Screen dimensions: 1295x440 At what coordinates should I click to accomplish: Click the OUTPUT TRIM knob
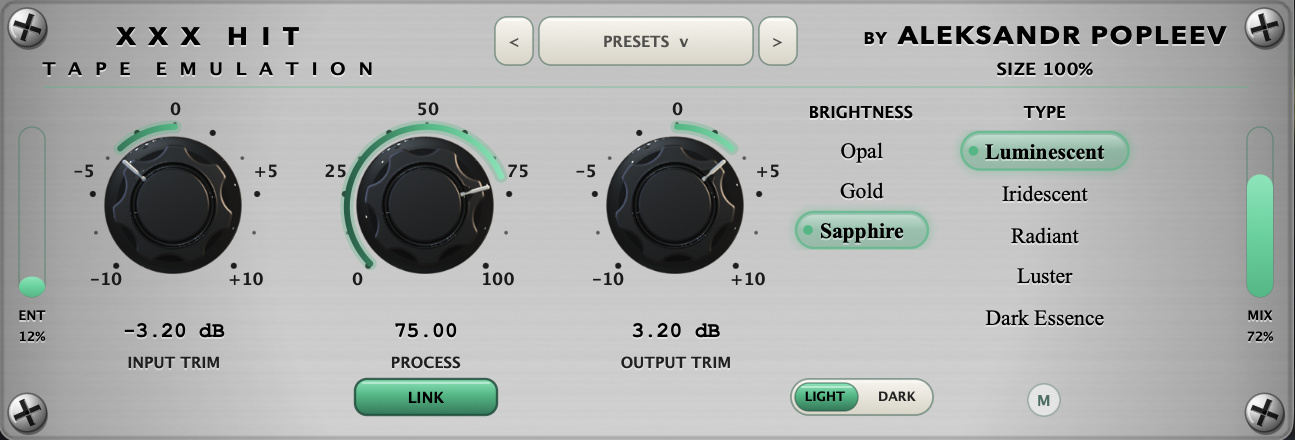(x=675, y=204)
